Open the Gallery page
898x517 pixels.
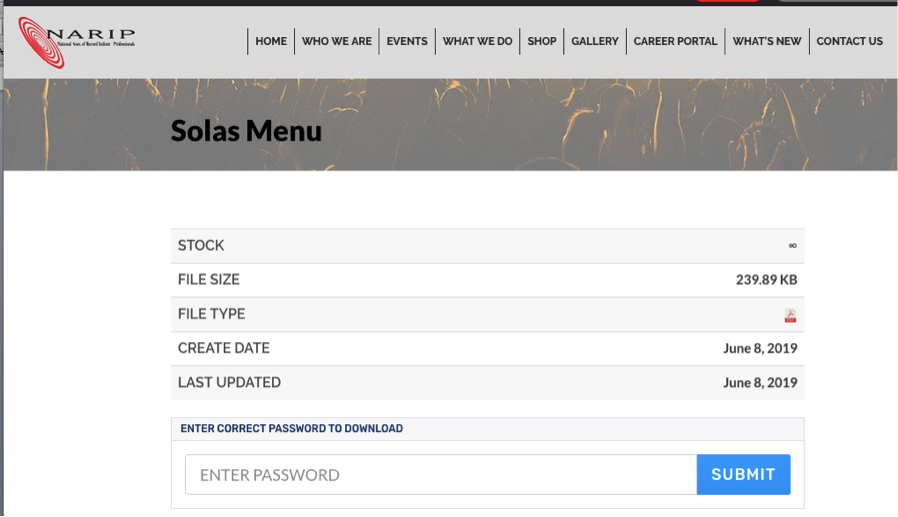[595, 41]
